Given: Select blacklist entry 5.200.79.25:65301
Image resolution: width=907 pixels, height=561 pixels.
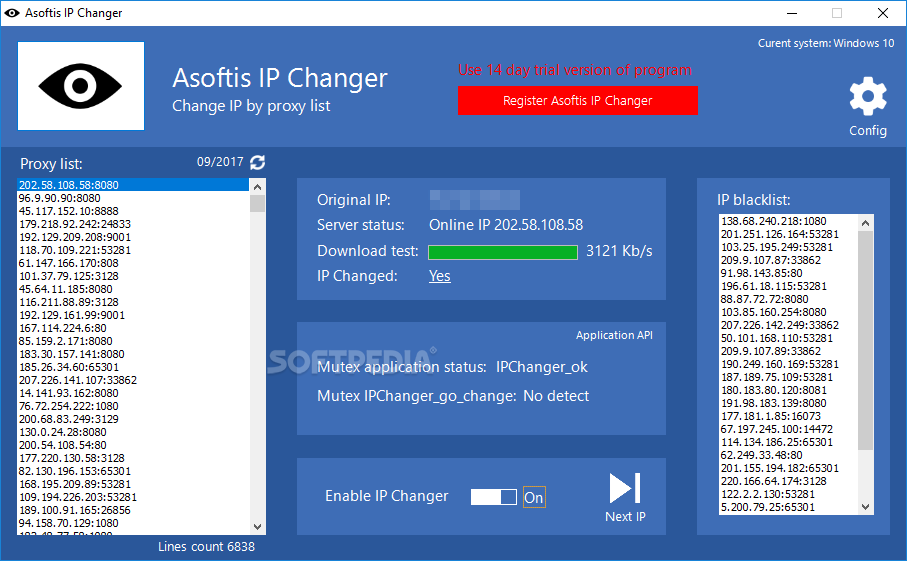Looking at the screenshot, I should pos(788,507).
